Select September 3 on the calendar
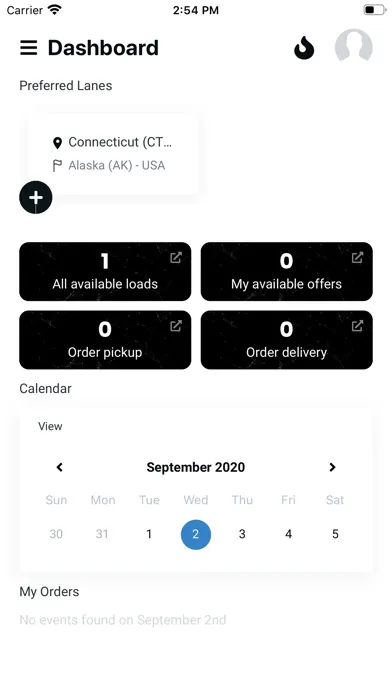The height and width of the screenshot is (696, 392). [x=242, y=534]
